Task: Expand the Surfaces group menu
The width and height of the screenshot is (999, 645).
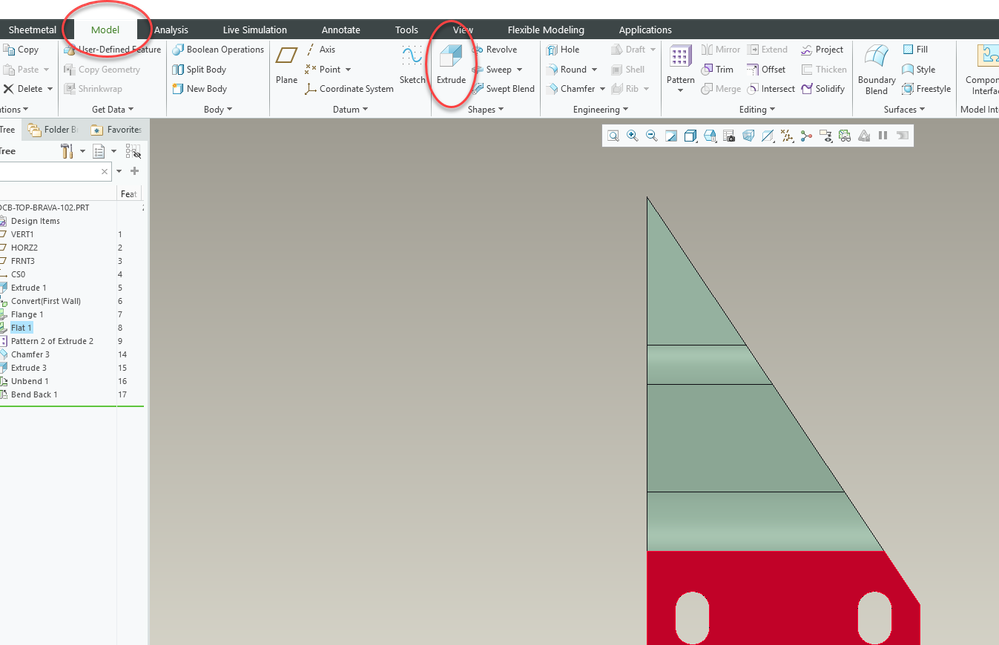Action: pyautogui.click(x=904, y=110)
